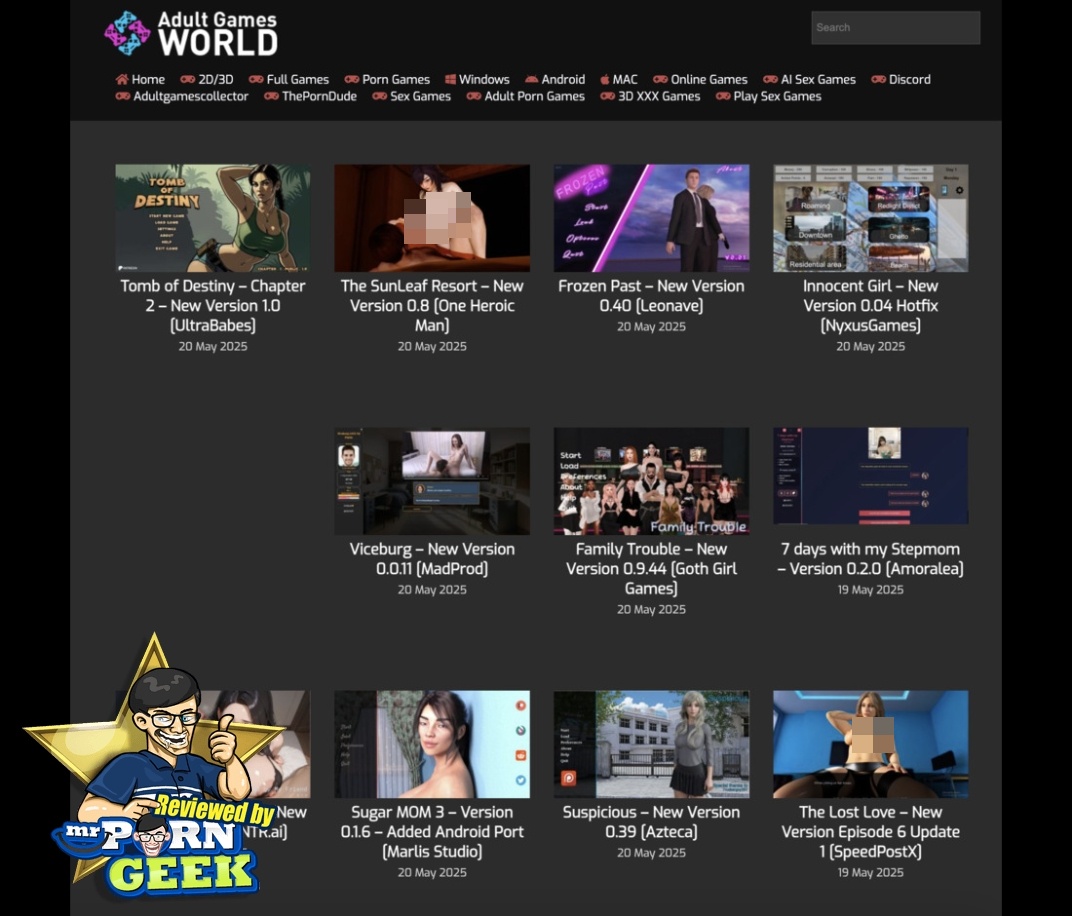Open the Discord link
1072x916 pixels.
tap(909, 79)
